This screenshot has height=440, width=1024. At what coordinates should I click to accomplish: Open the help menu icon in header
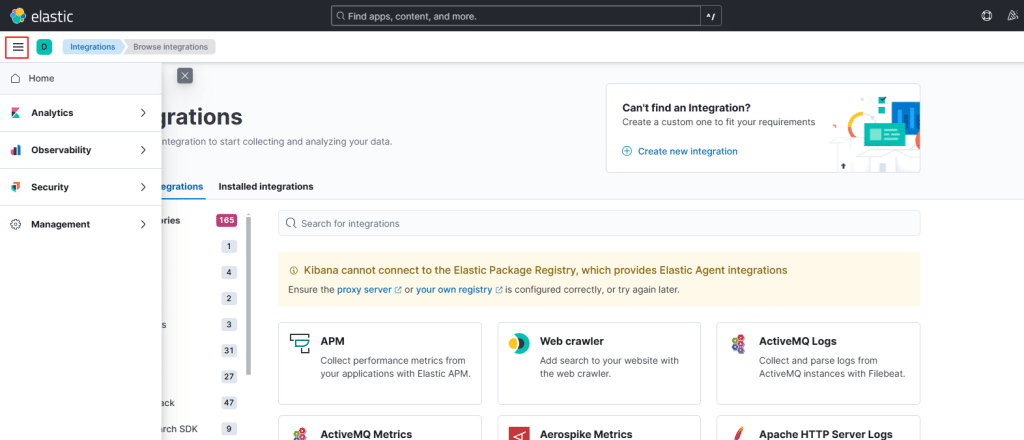pyautogui.click(x=987, y=16)
